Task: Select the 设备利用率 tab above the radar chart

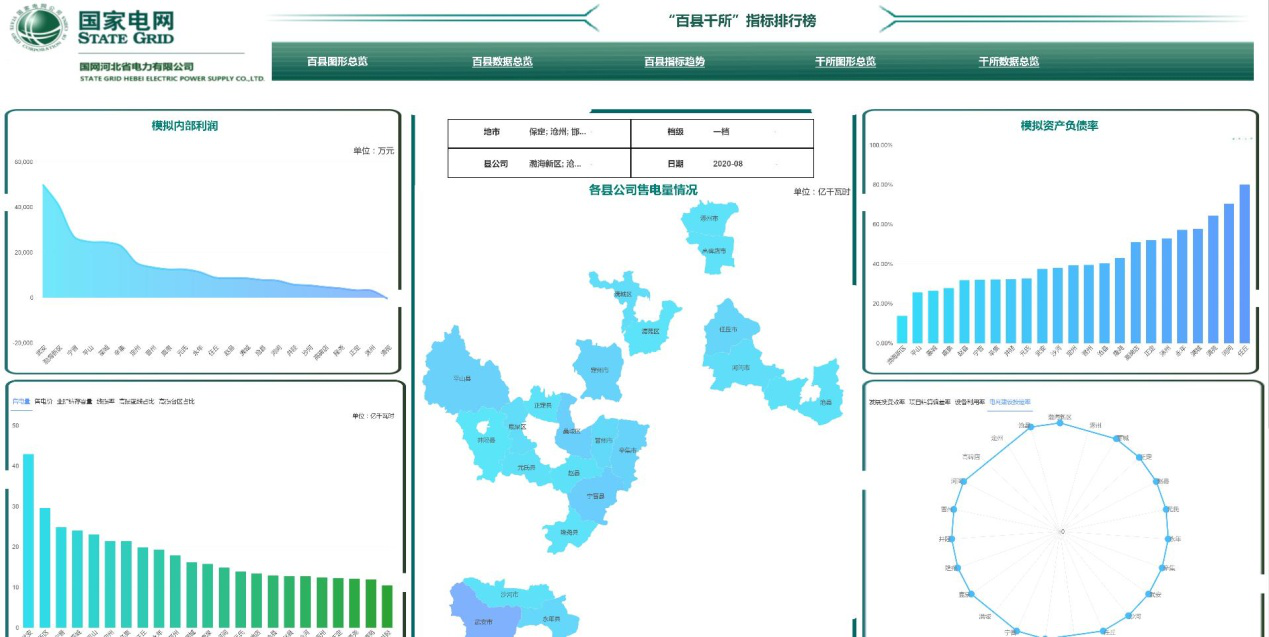Action: (969, 402)
